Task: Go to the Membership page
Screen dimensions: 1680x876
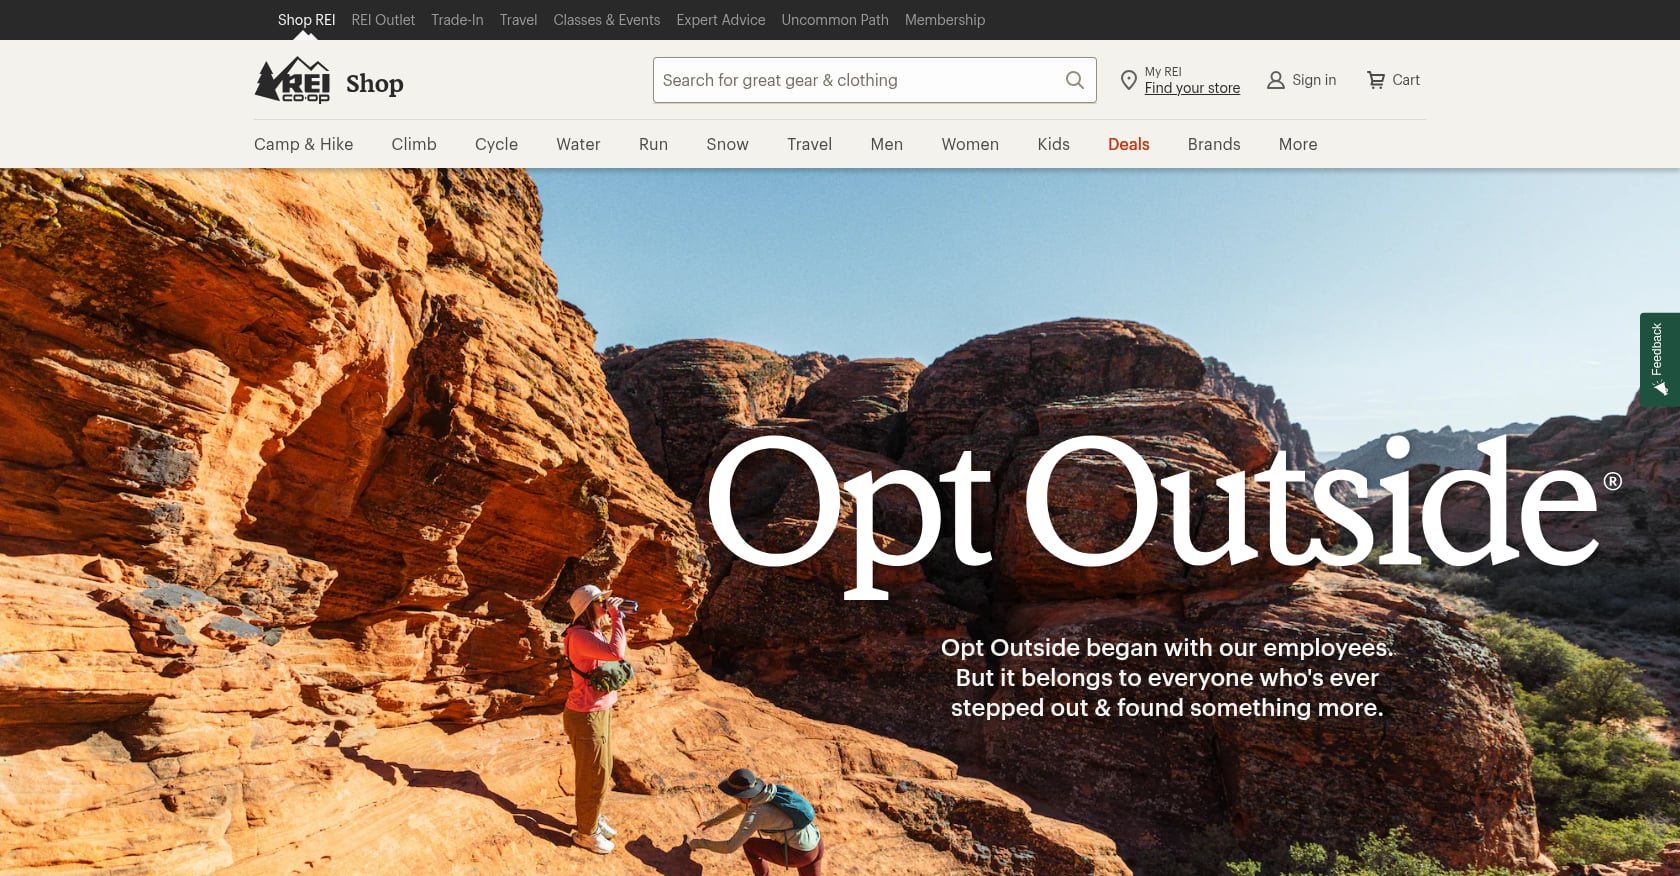Action: point(945,20)
